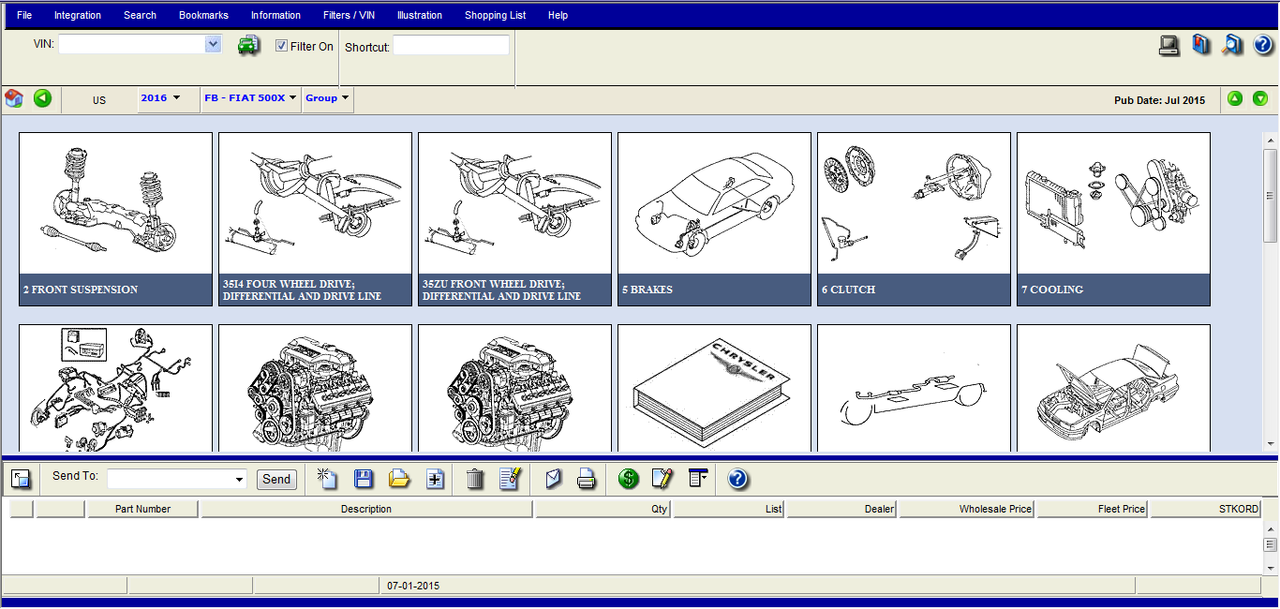This screenshot has height=609, width=1280.
Task: Click the green car VIN decode icon
Action: coord(248,45)
